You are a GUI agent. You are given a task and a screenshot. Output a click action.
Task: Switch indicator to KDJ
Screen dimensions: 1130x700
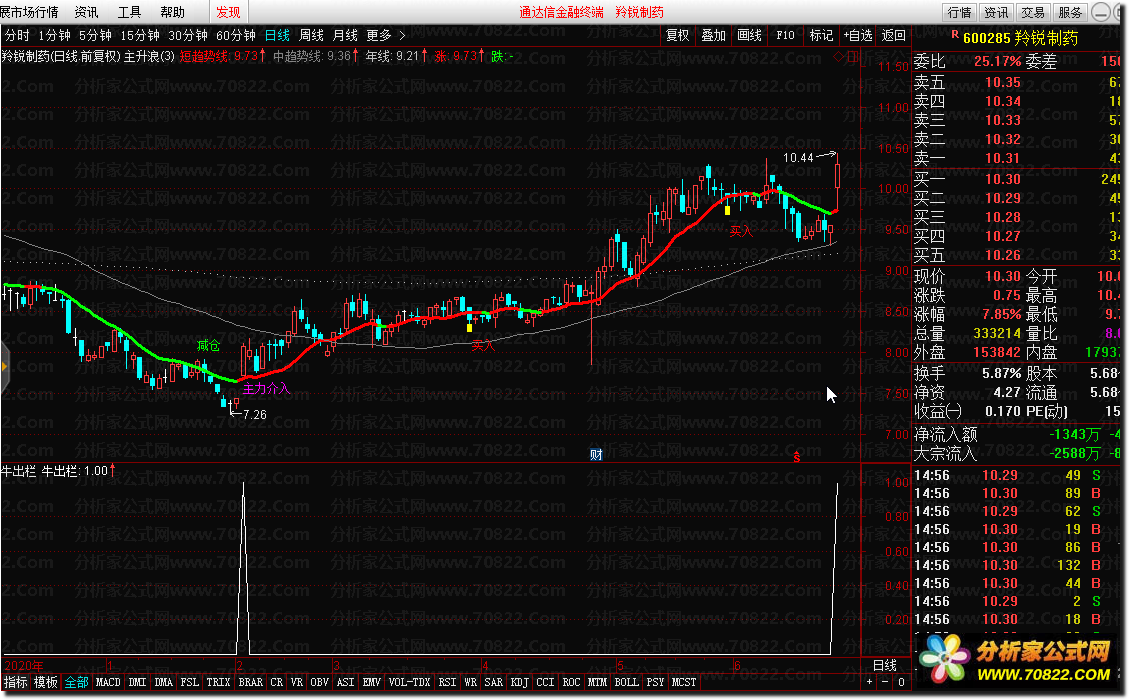point(520,682)
